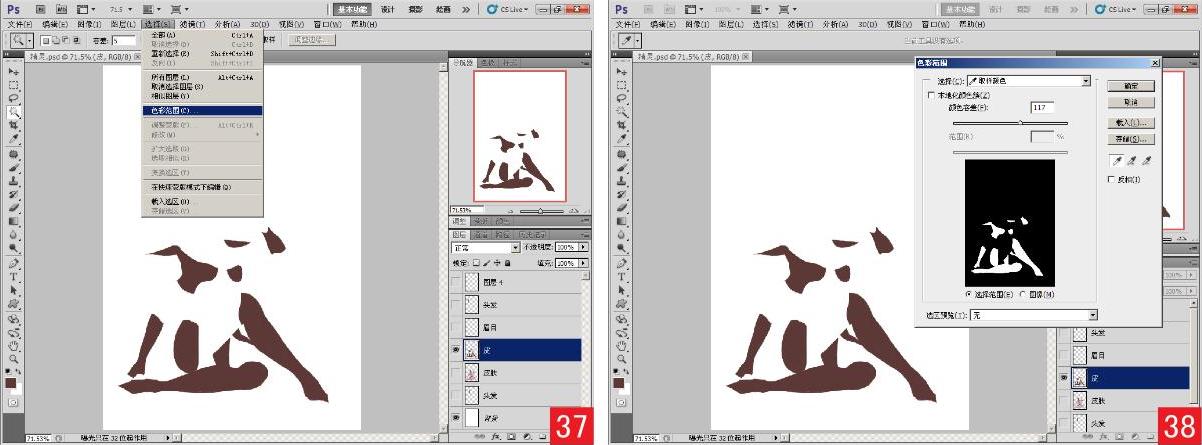Select the Move tool in right window's toolbox

(622, 73)
